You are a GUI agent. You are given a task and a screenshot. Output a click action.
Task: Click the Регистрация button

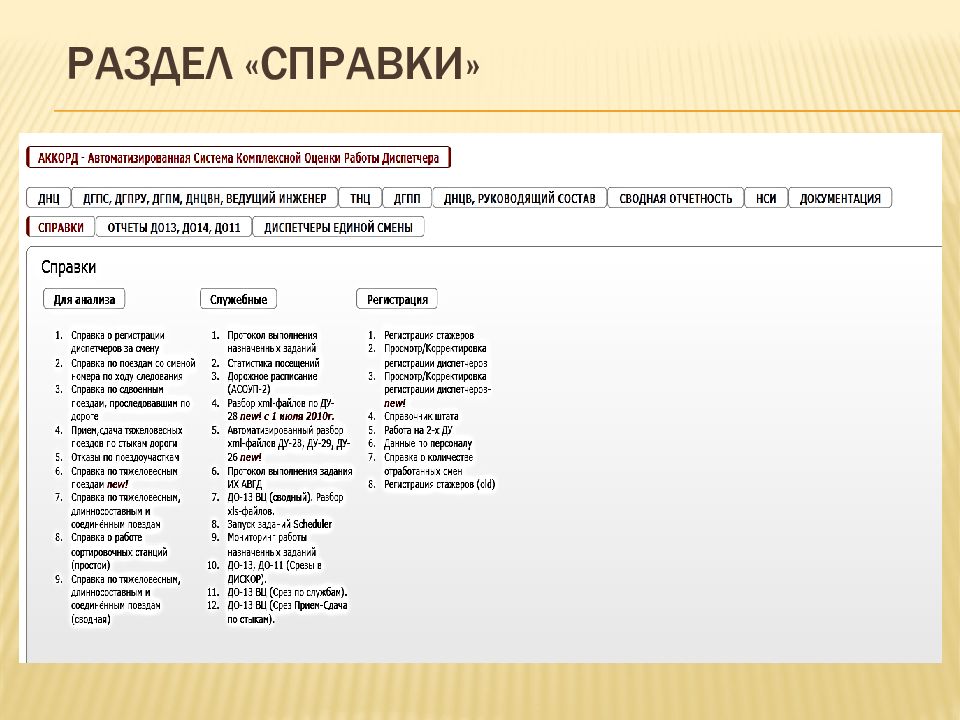click(x=397, y=299)
